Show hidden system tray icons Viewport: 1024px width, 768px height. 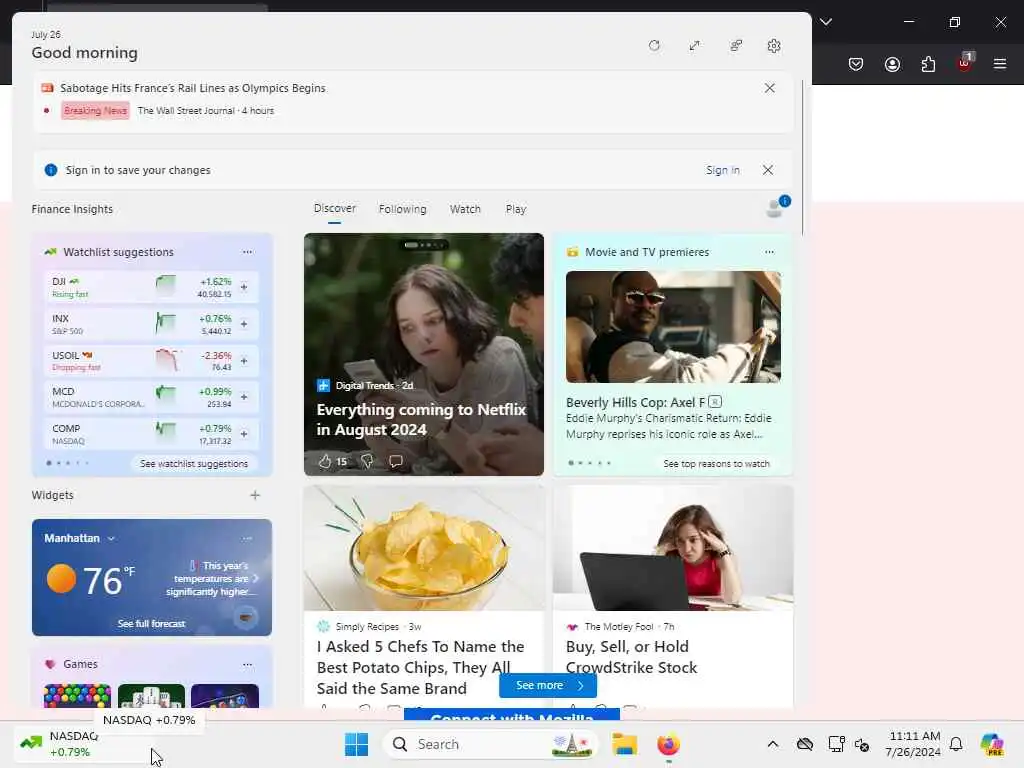[773, 744]
